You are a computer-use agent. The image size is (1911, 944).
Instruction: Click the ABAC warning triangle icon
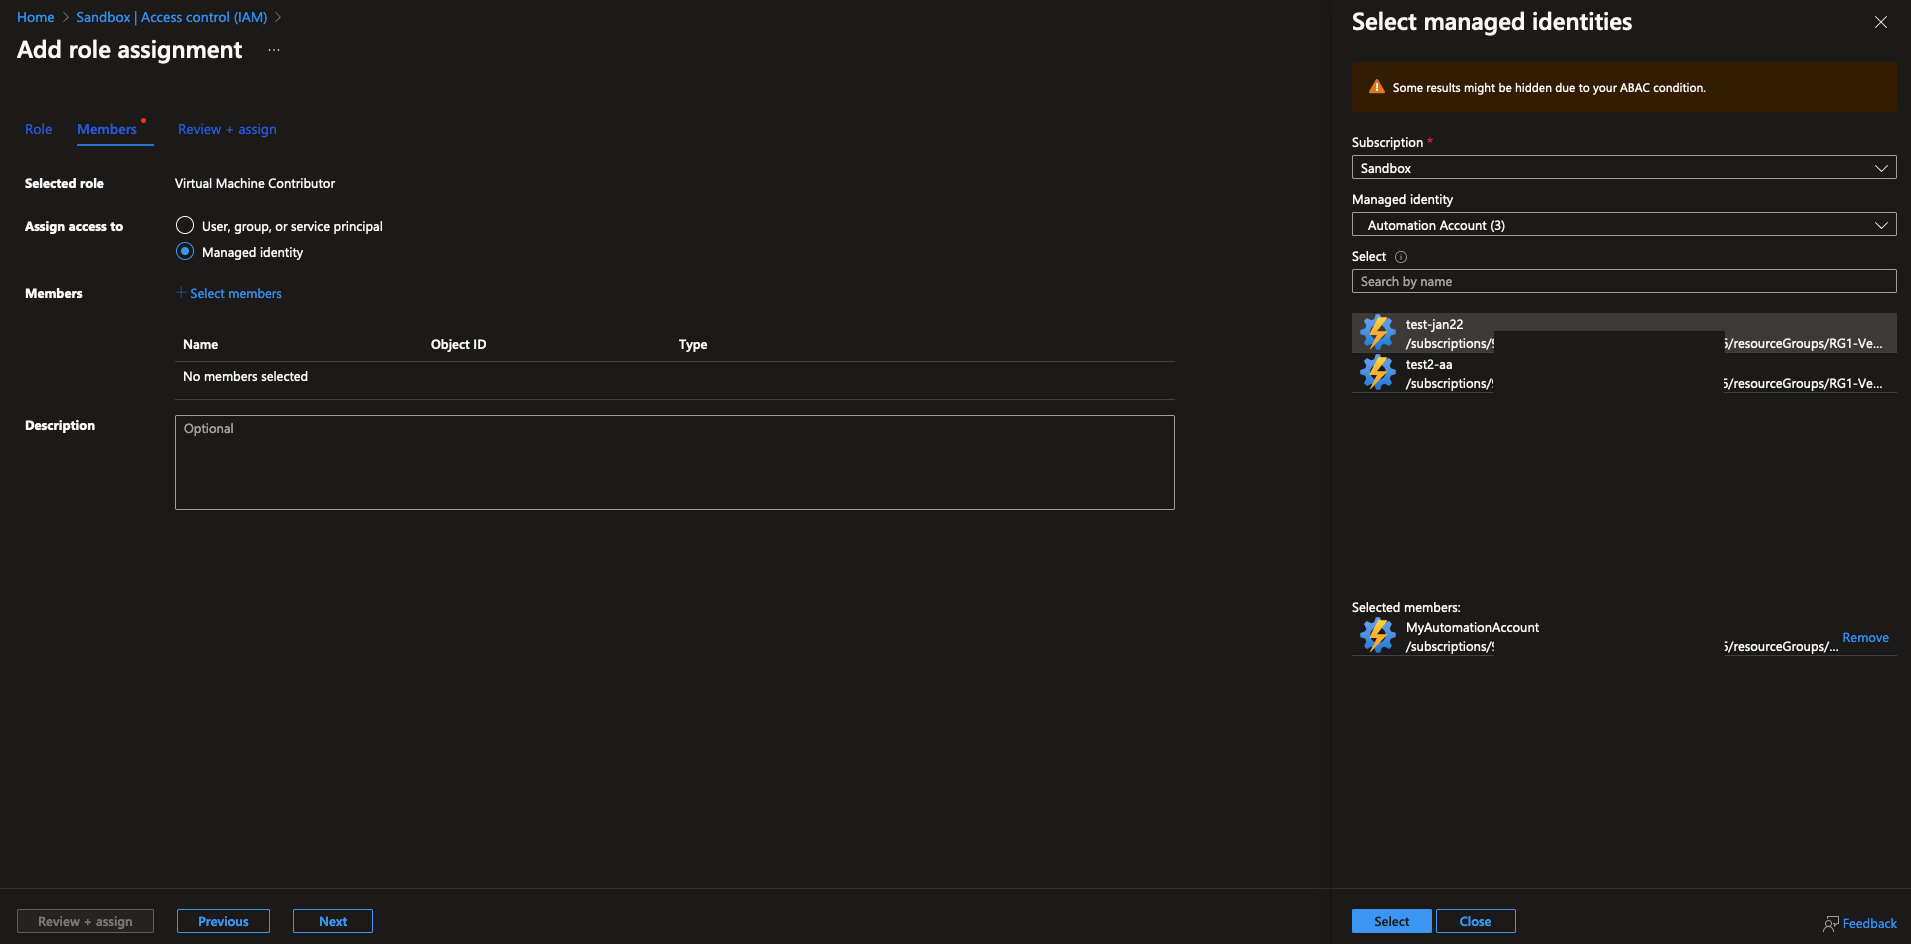(x=1376, y=87)
